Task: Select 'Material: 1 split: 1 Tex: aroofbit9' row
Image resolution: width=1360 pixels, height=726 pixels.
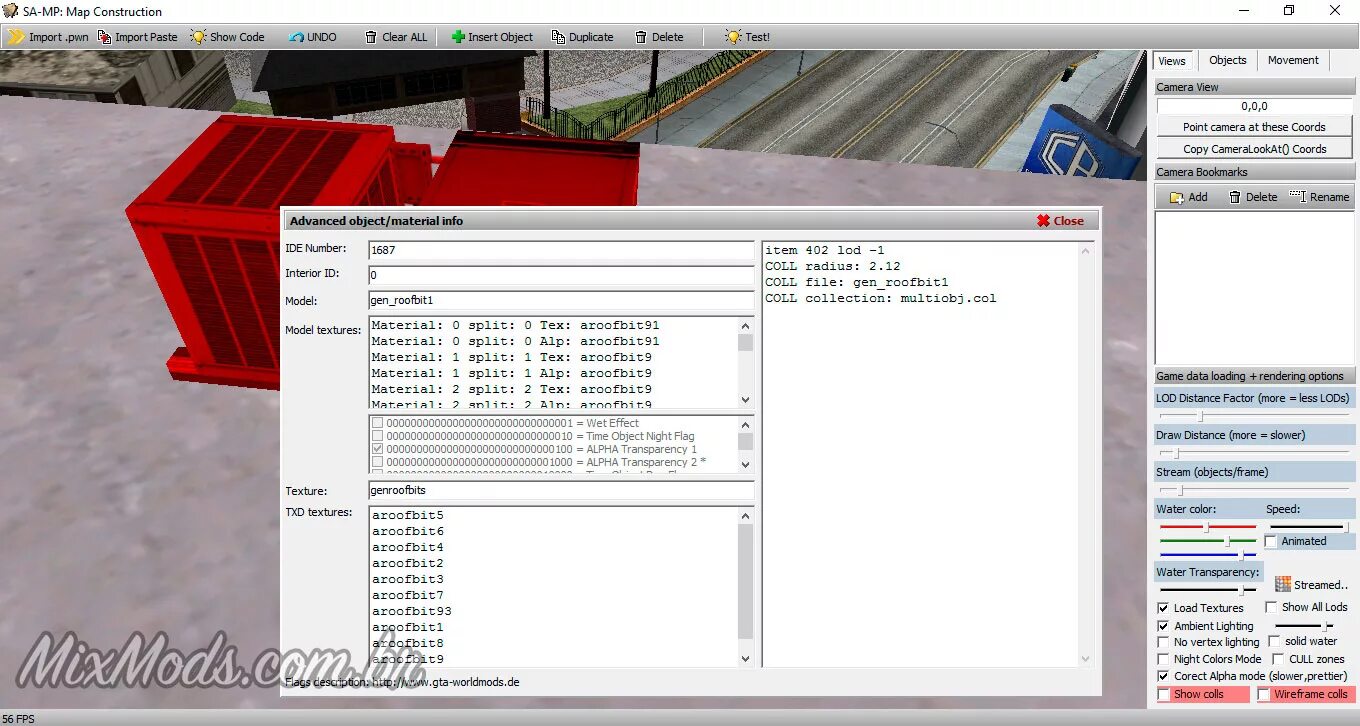Action: [x=512, y=357]
